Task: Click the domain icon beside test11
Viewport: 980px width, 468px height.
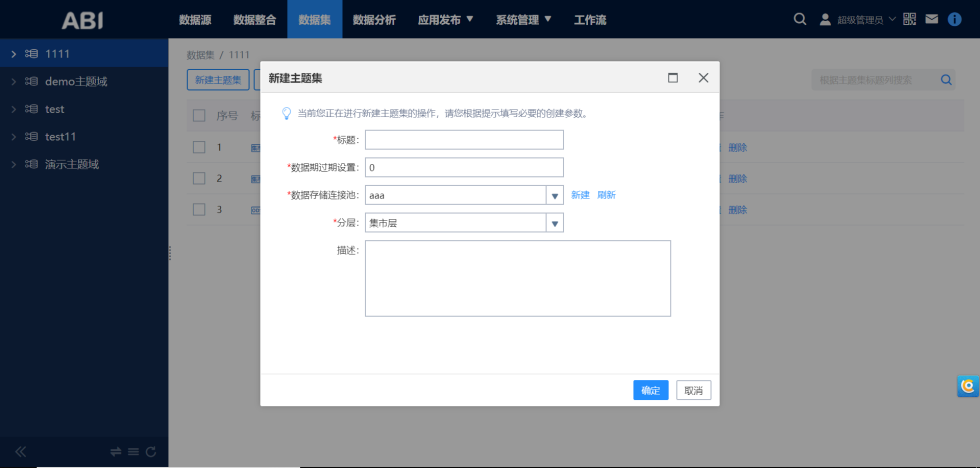Action: 31,136
